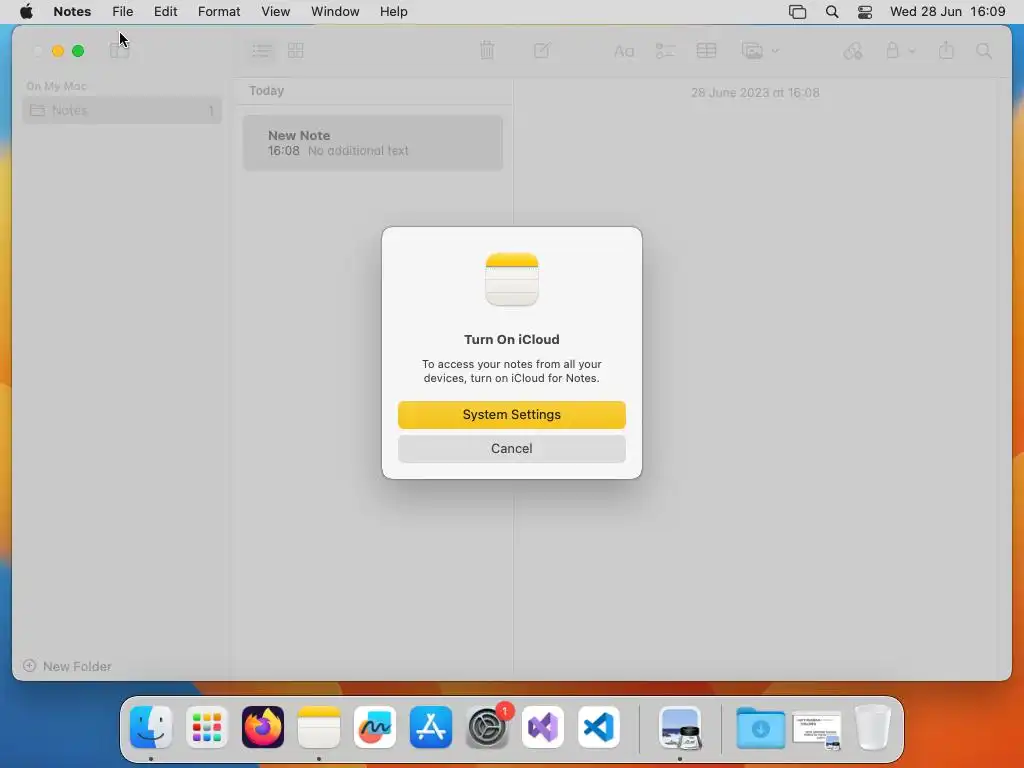Cancel the Turn On iCloud dialog
The height and width of the screenshot is (768, 1024).
[x=511, y=449]
